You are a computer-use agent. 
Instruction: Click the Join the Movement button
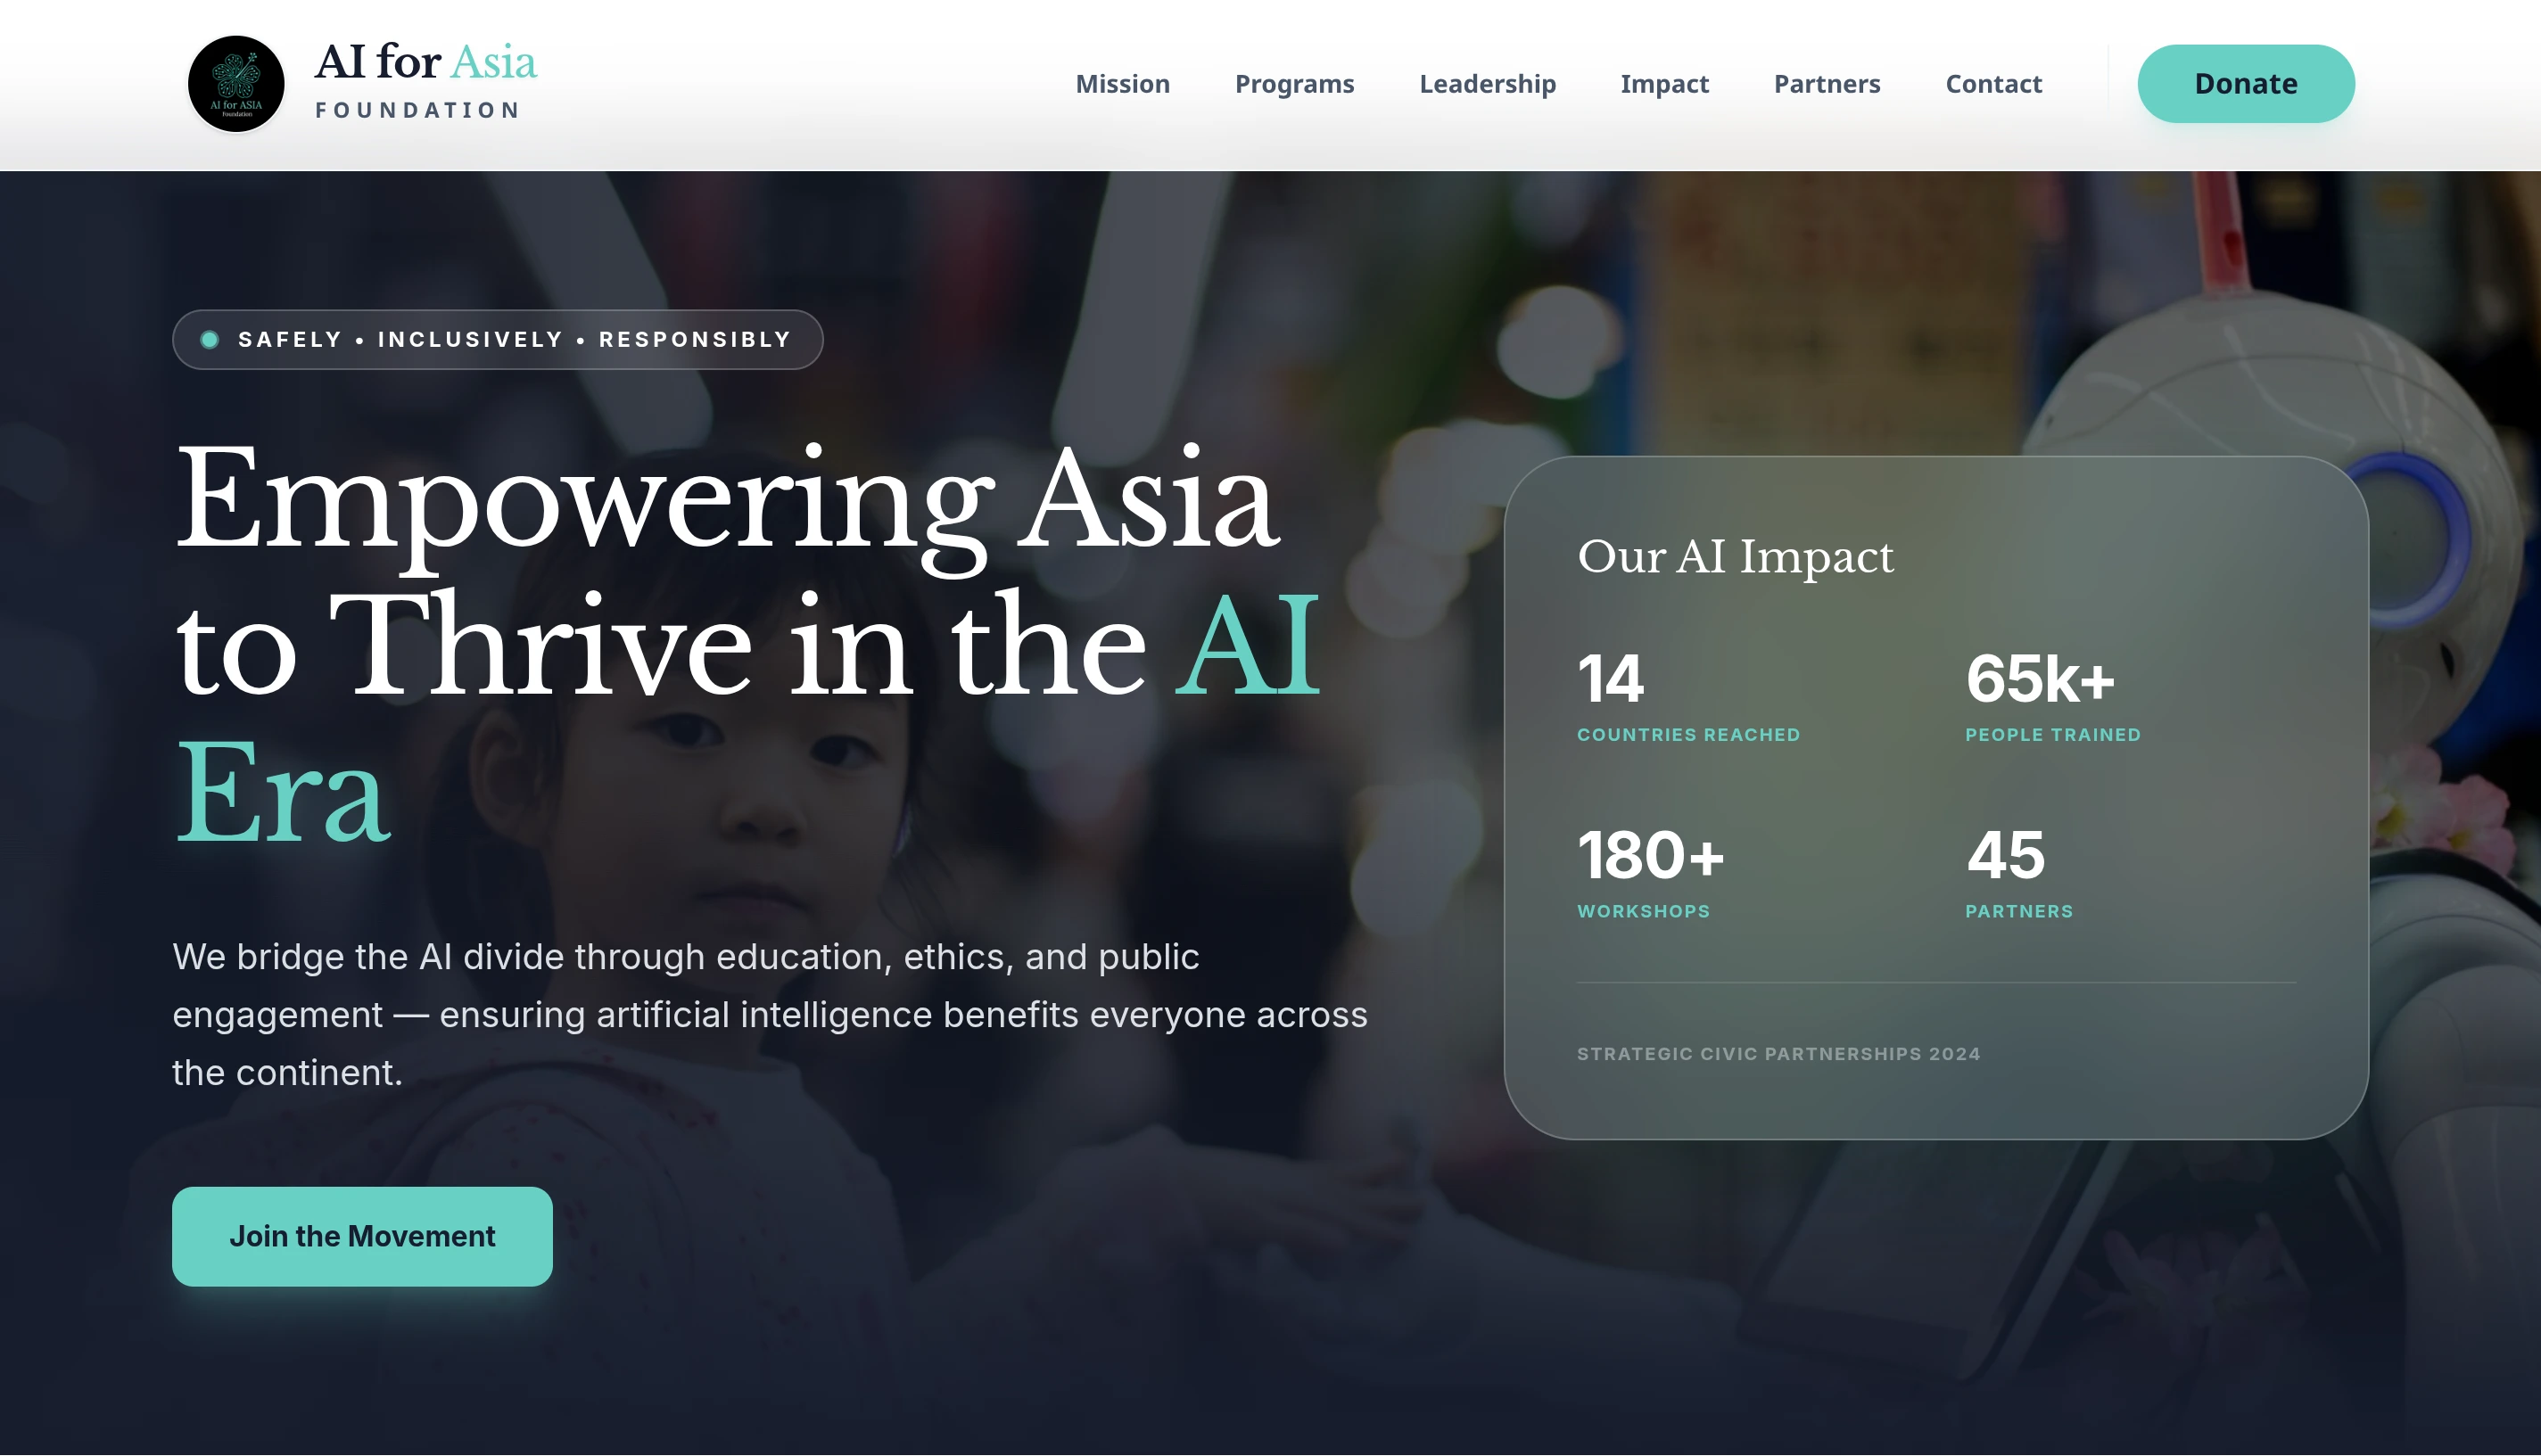(362, 1236)
